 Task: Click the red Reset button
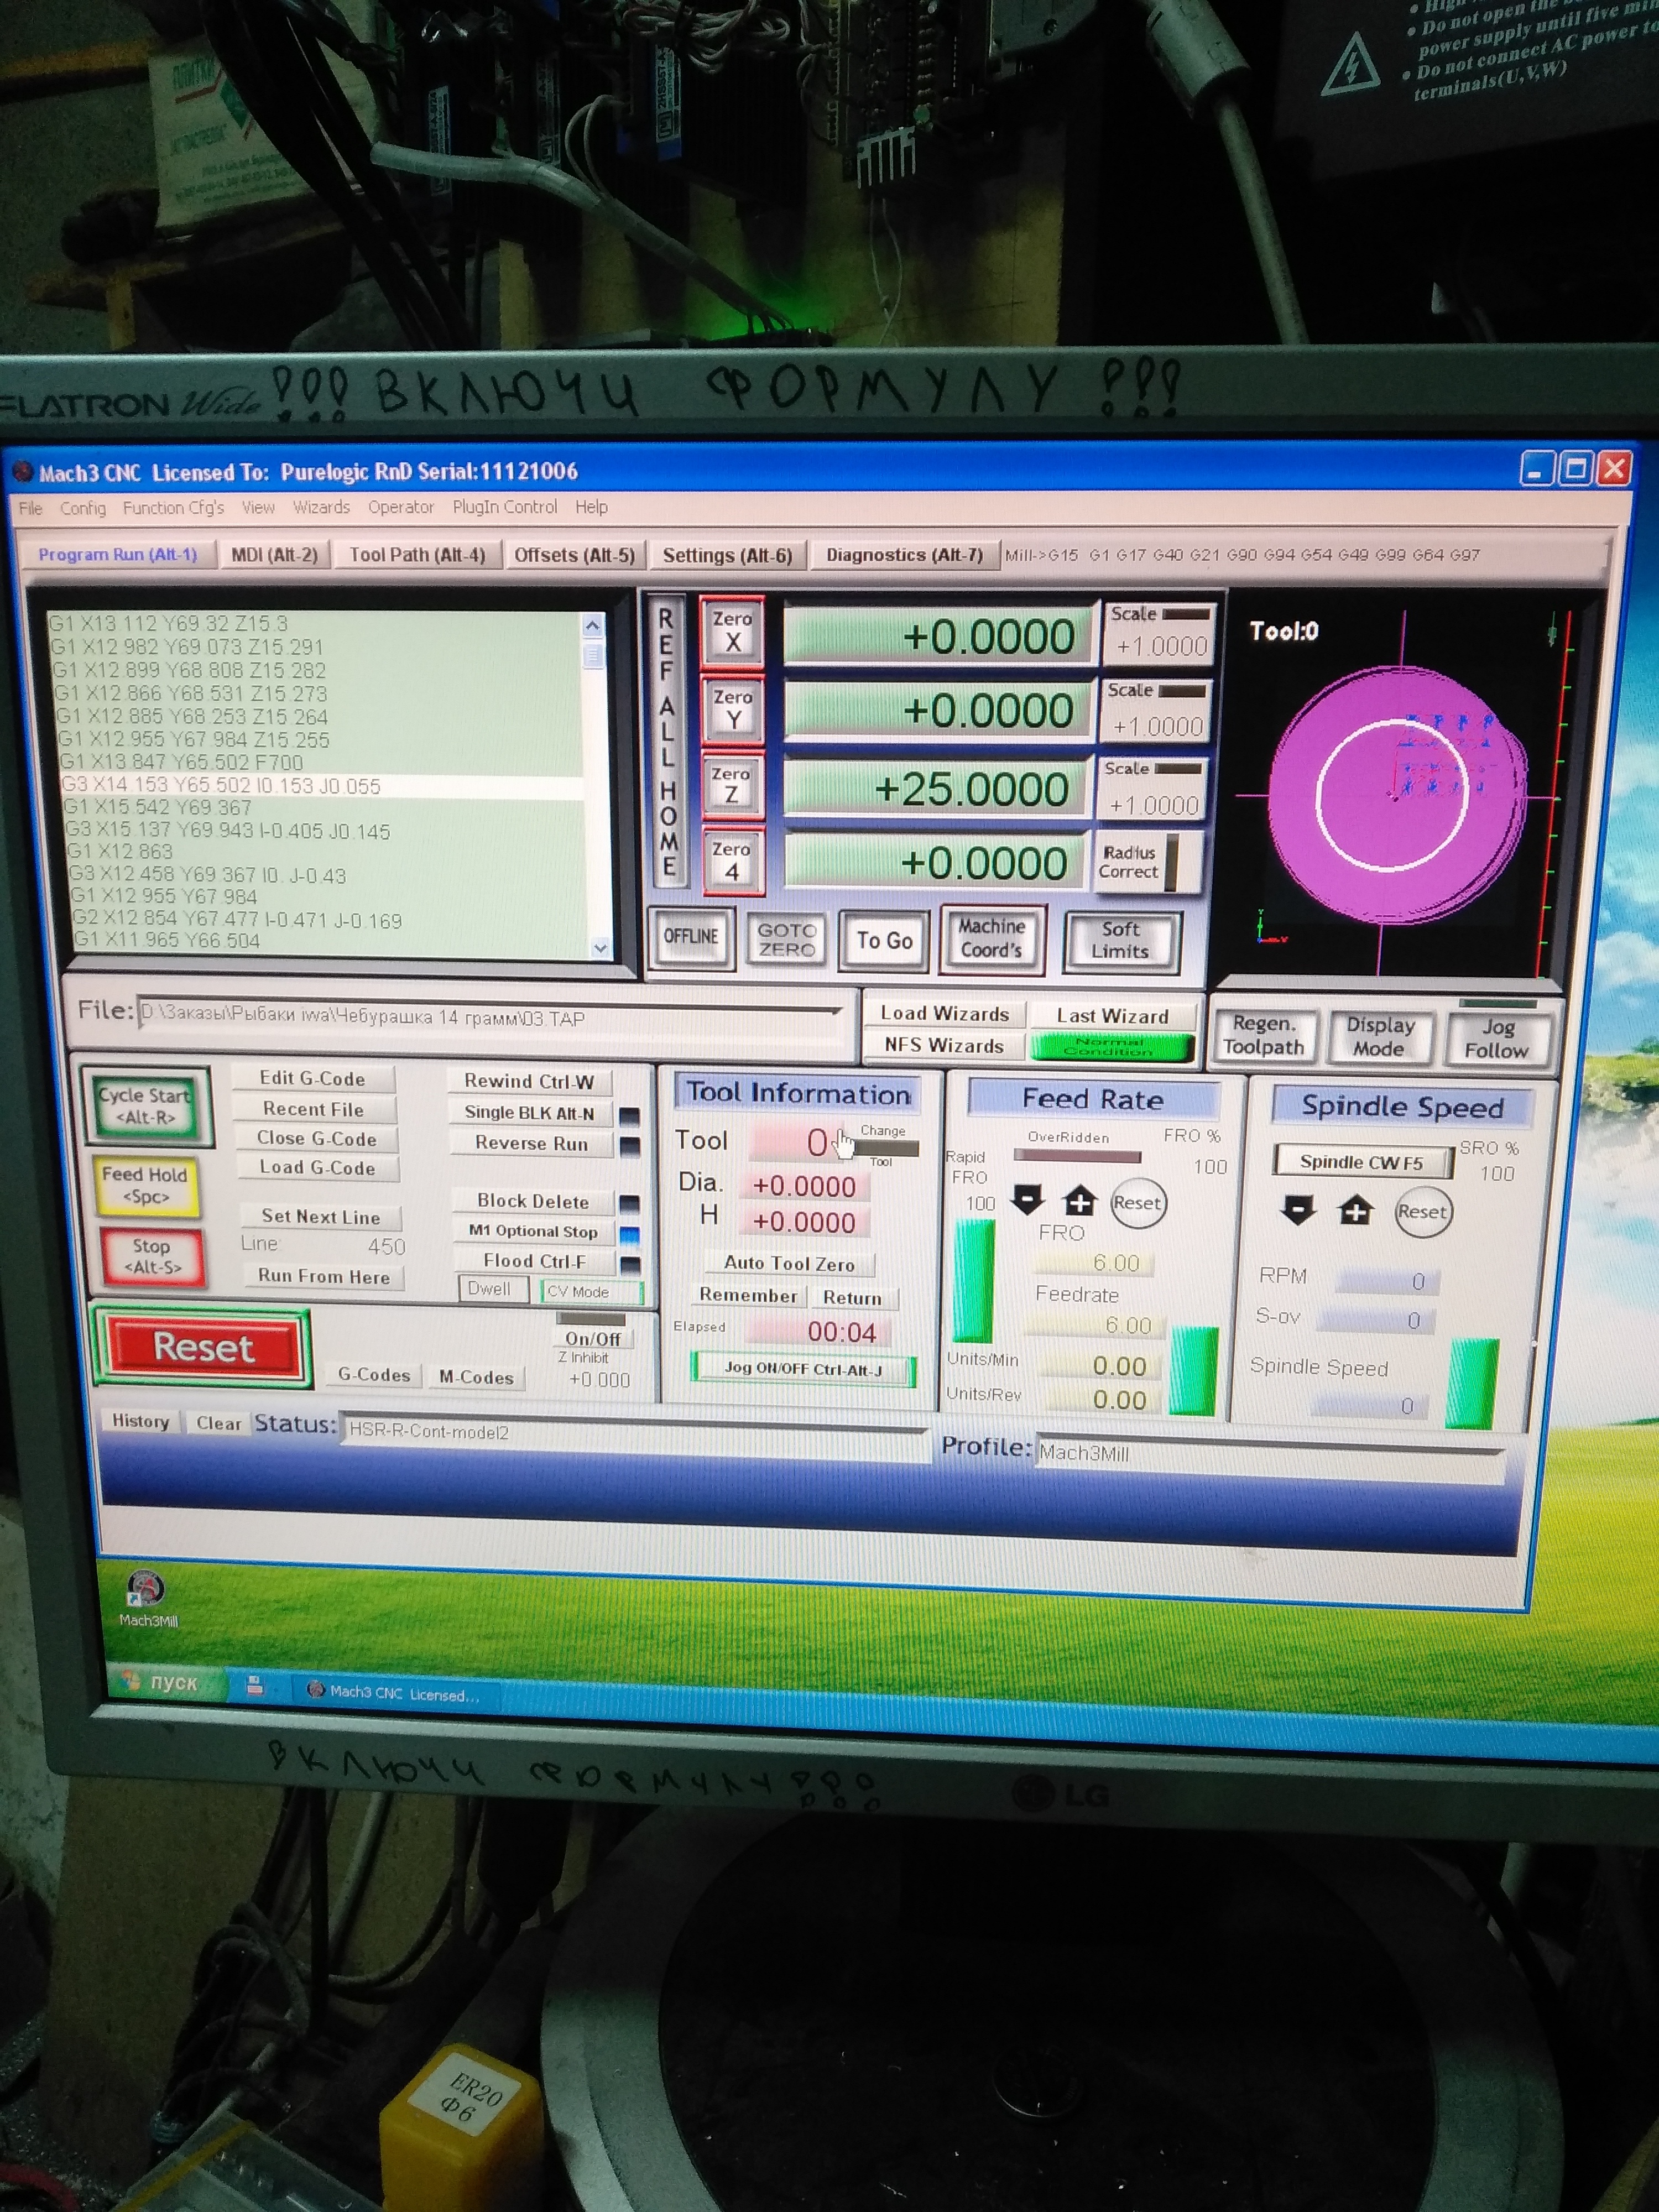coord(203,1348)
